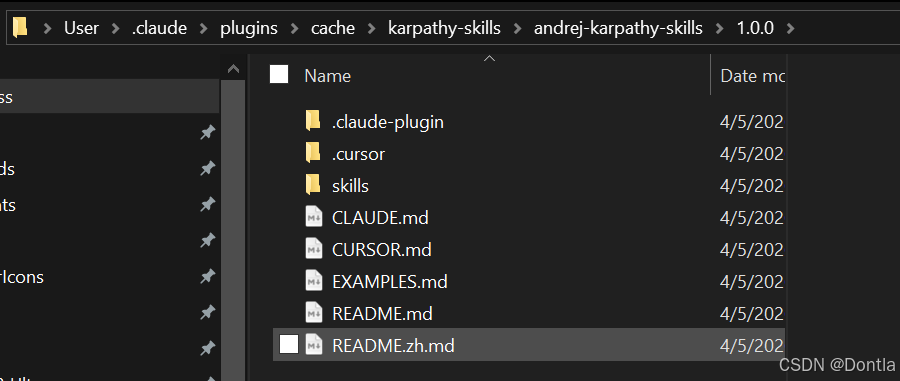
Task: Expand chevron after karpathy-skills in breadcrumb
Action: 518,28
